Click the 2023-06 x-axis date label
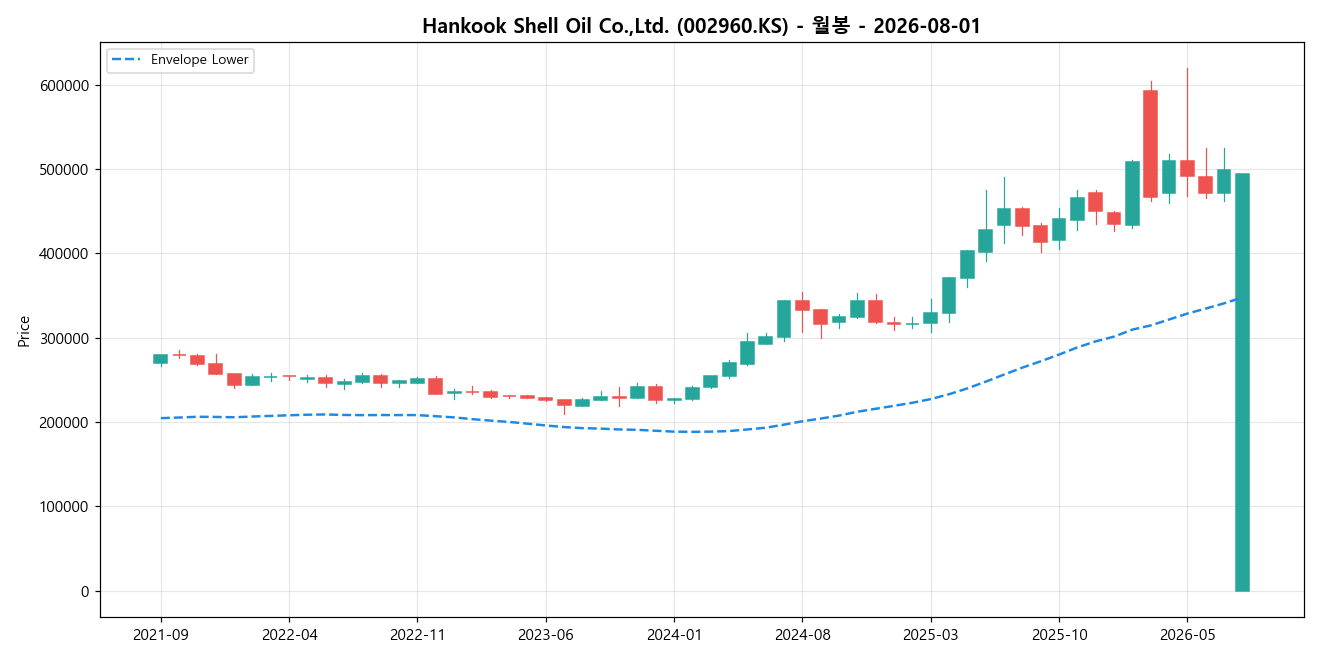 (546, 635)
